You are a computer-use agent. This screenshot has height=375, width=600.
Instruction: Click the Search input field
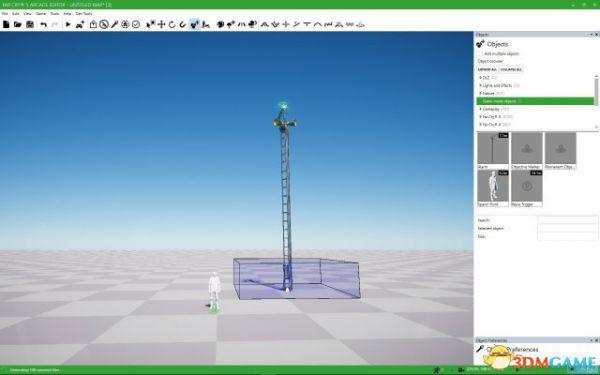pyautogui.click(x=567, y=220)
